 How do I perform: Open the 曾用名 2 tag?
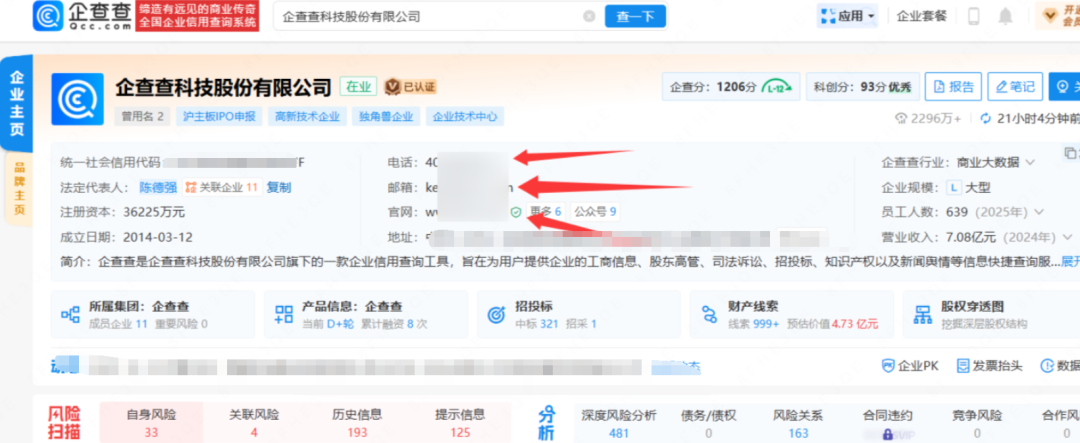pos(143,116)
